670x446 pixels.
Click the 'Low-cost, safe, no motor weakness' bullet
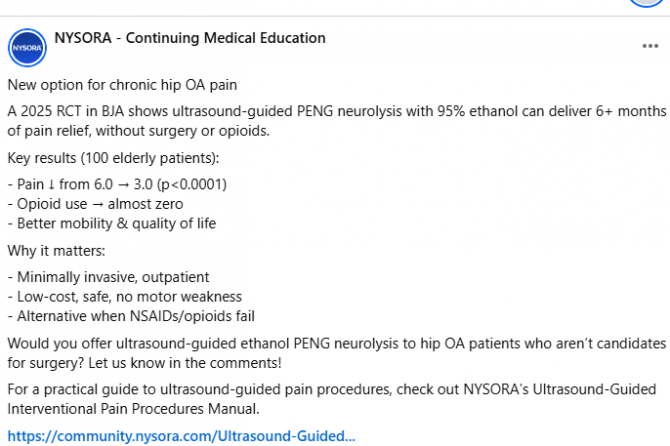click(x=125, y=296)
